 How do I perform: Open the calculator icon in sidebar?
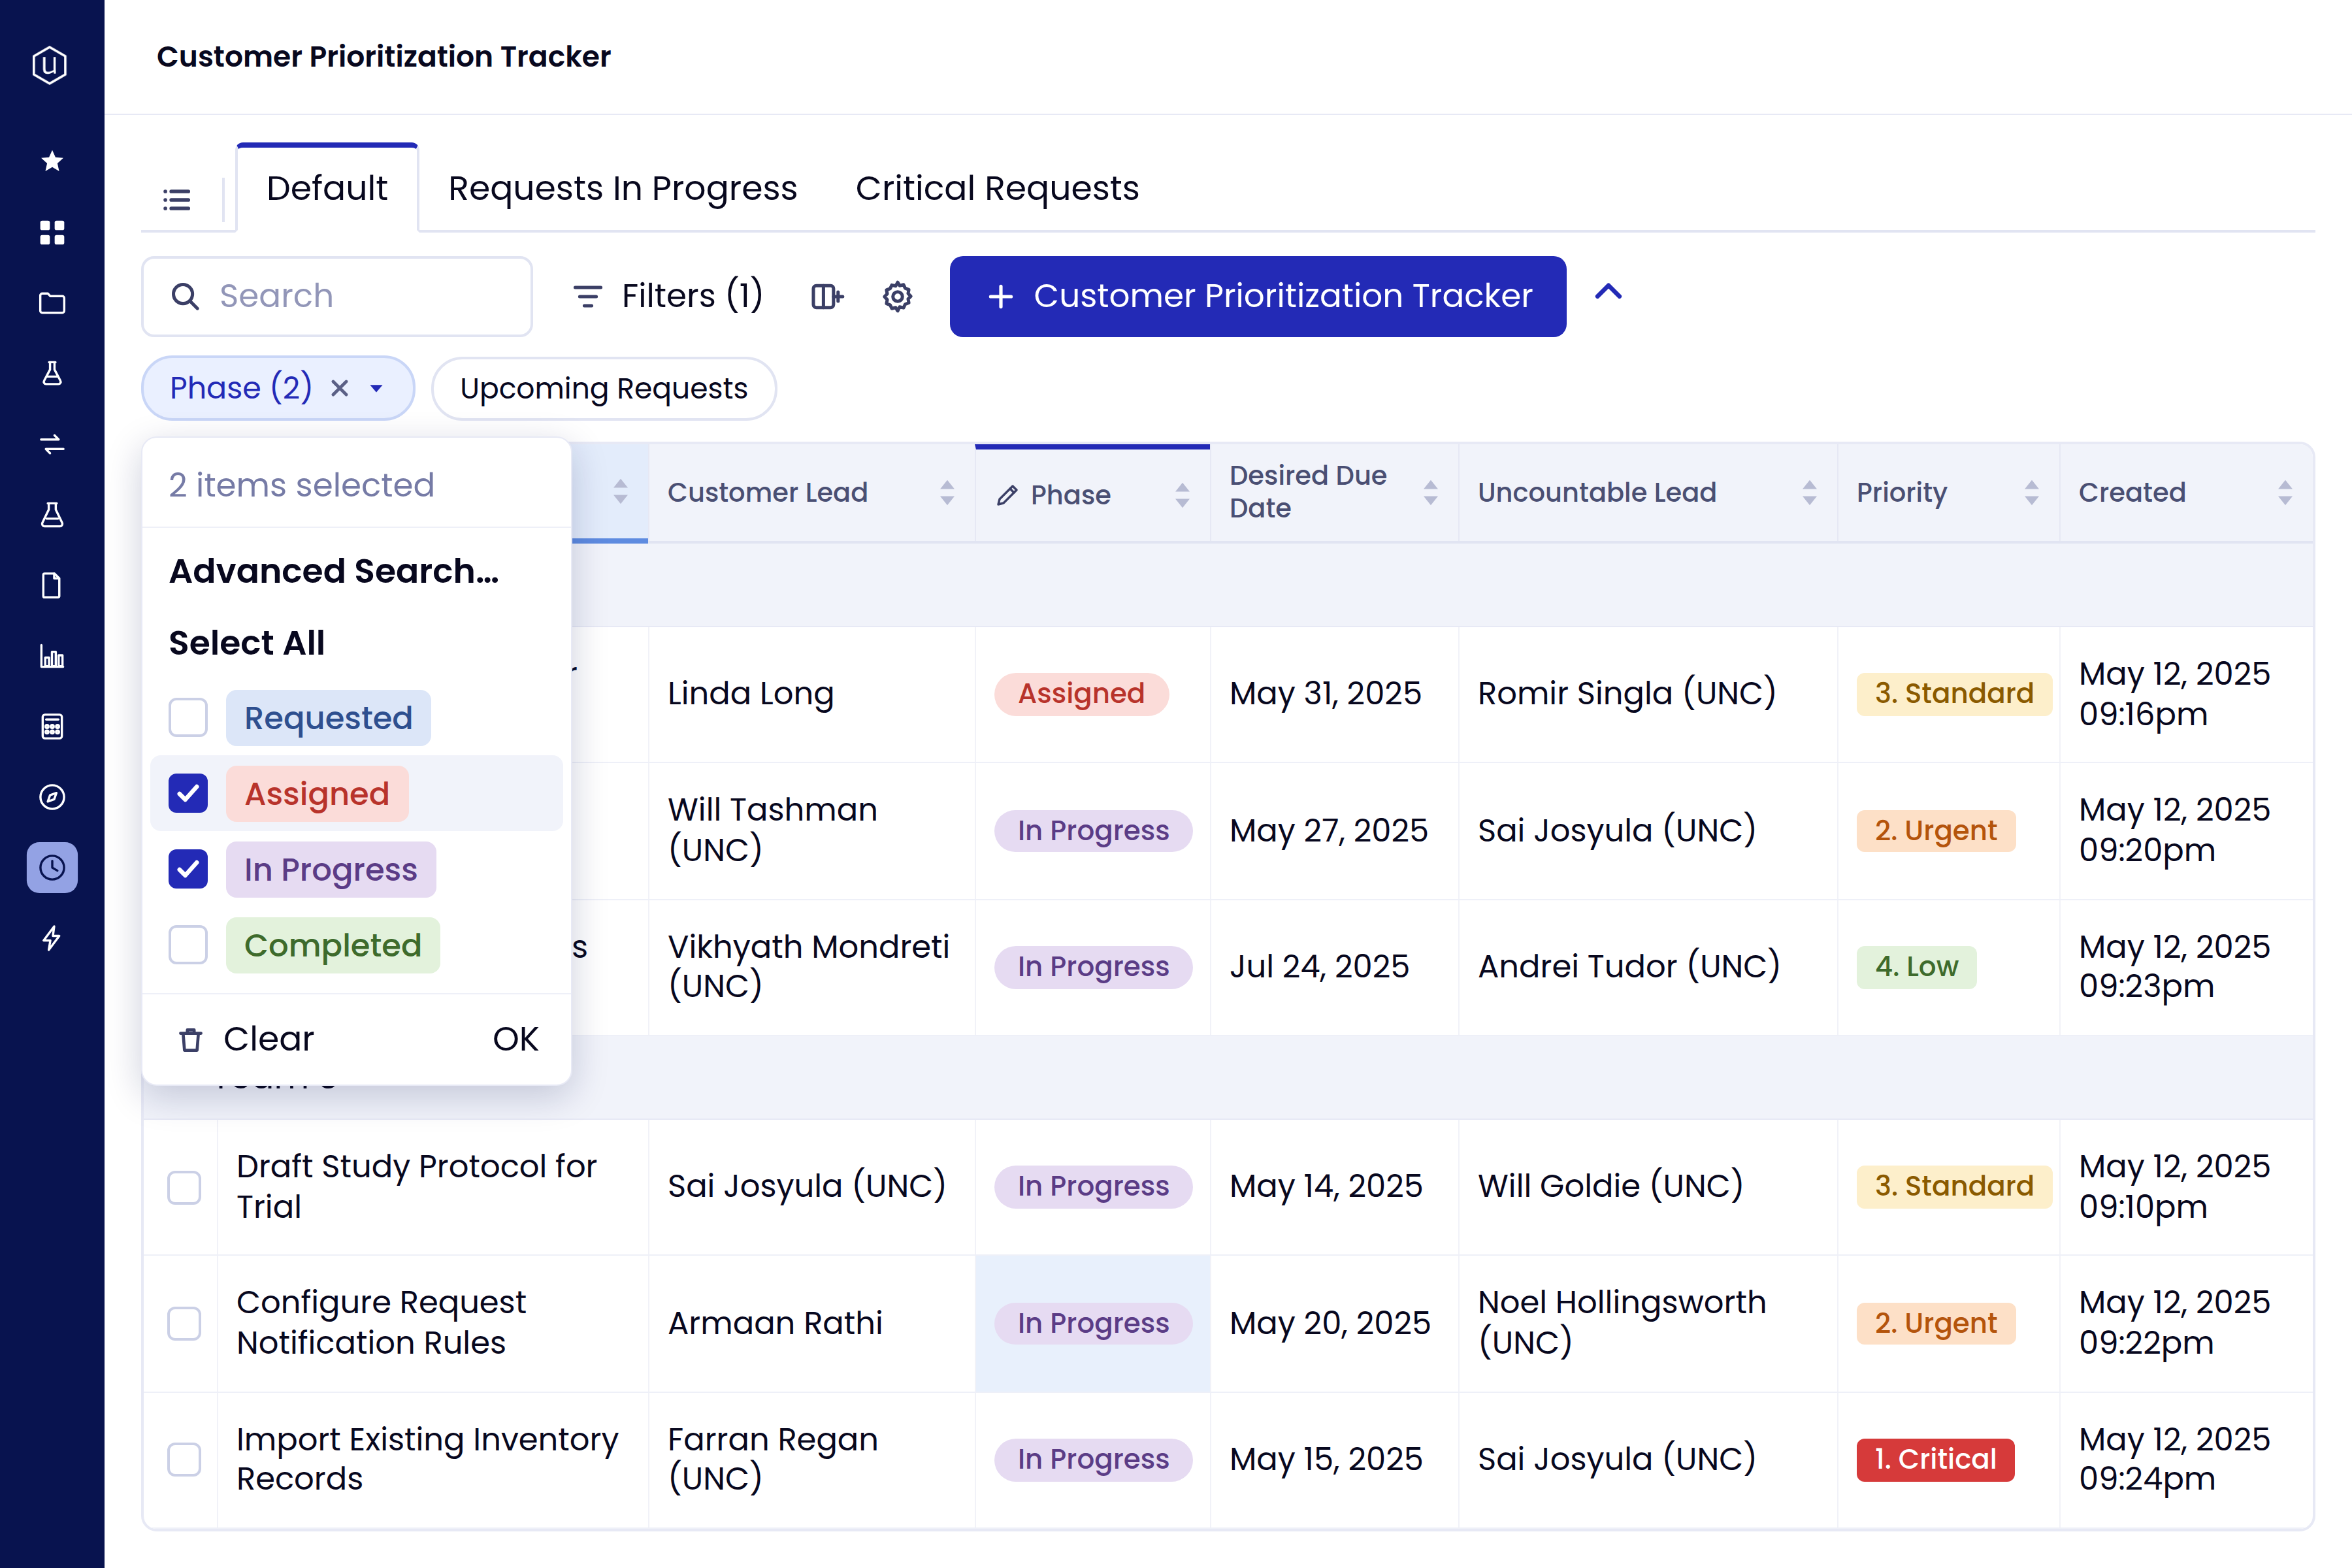52,726
